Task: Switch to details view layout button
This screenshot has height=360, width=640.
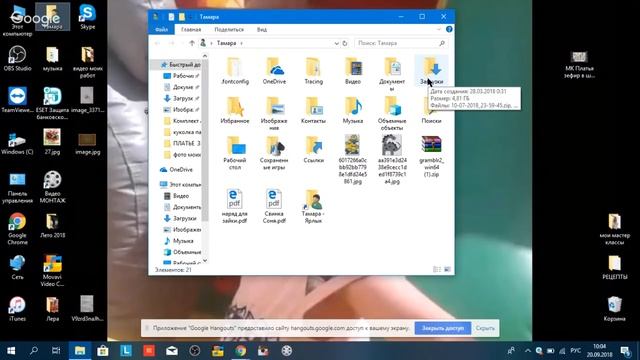Action: pyautogui.click(x=437, y=269)
